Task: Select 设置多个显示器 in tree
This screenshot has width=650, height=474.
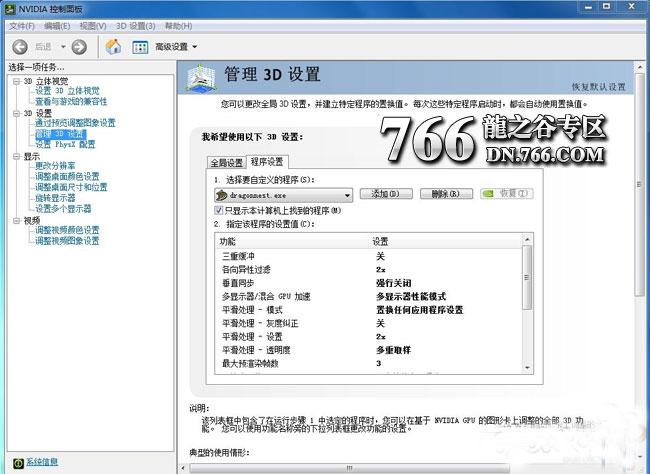Action: coord(63,209)
